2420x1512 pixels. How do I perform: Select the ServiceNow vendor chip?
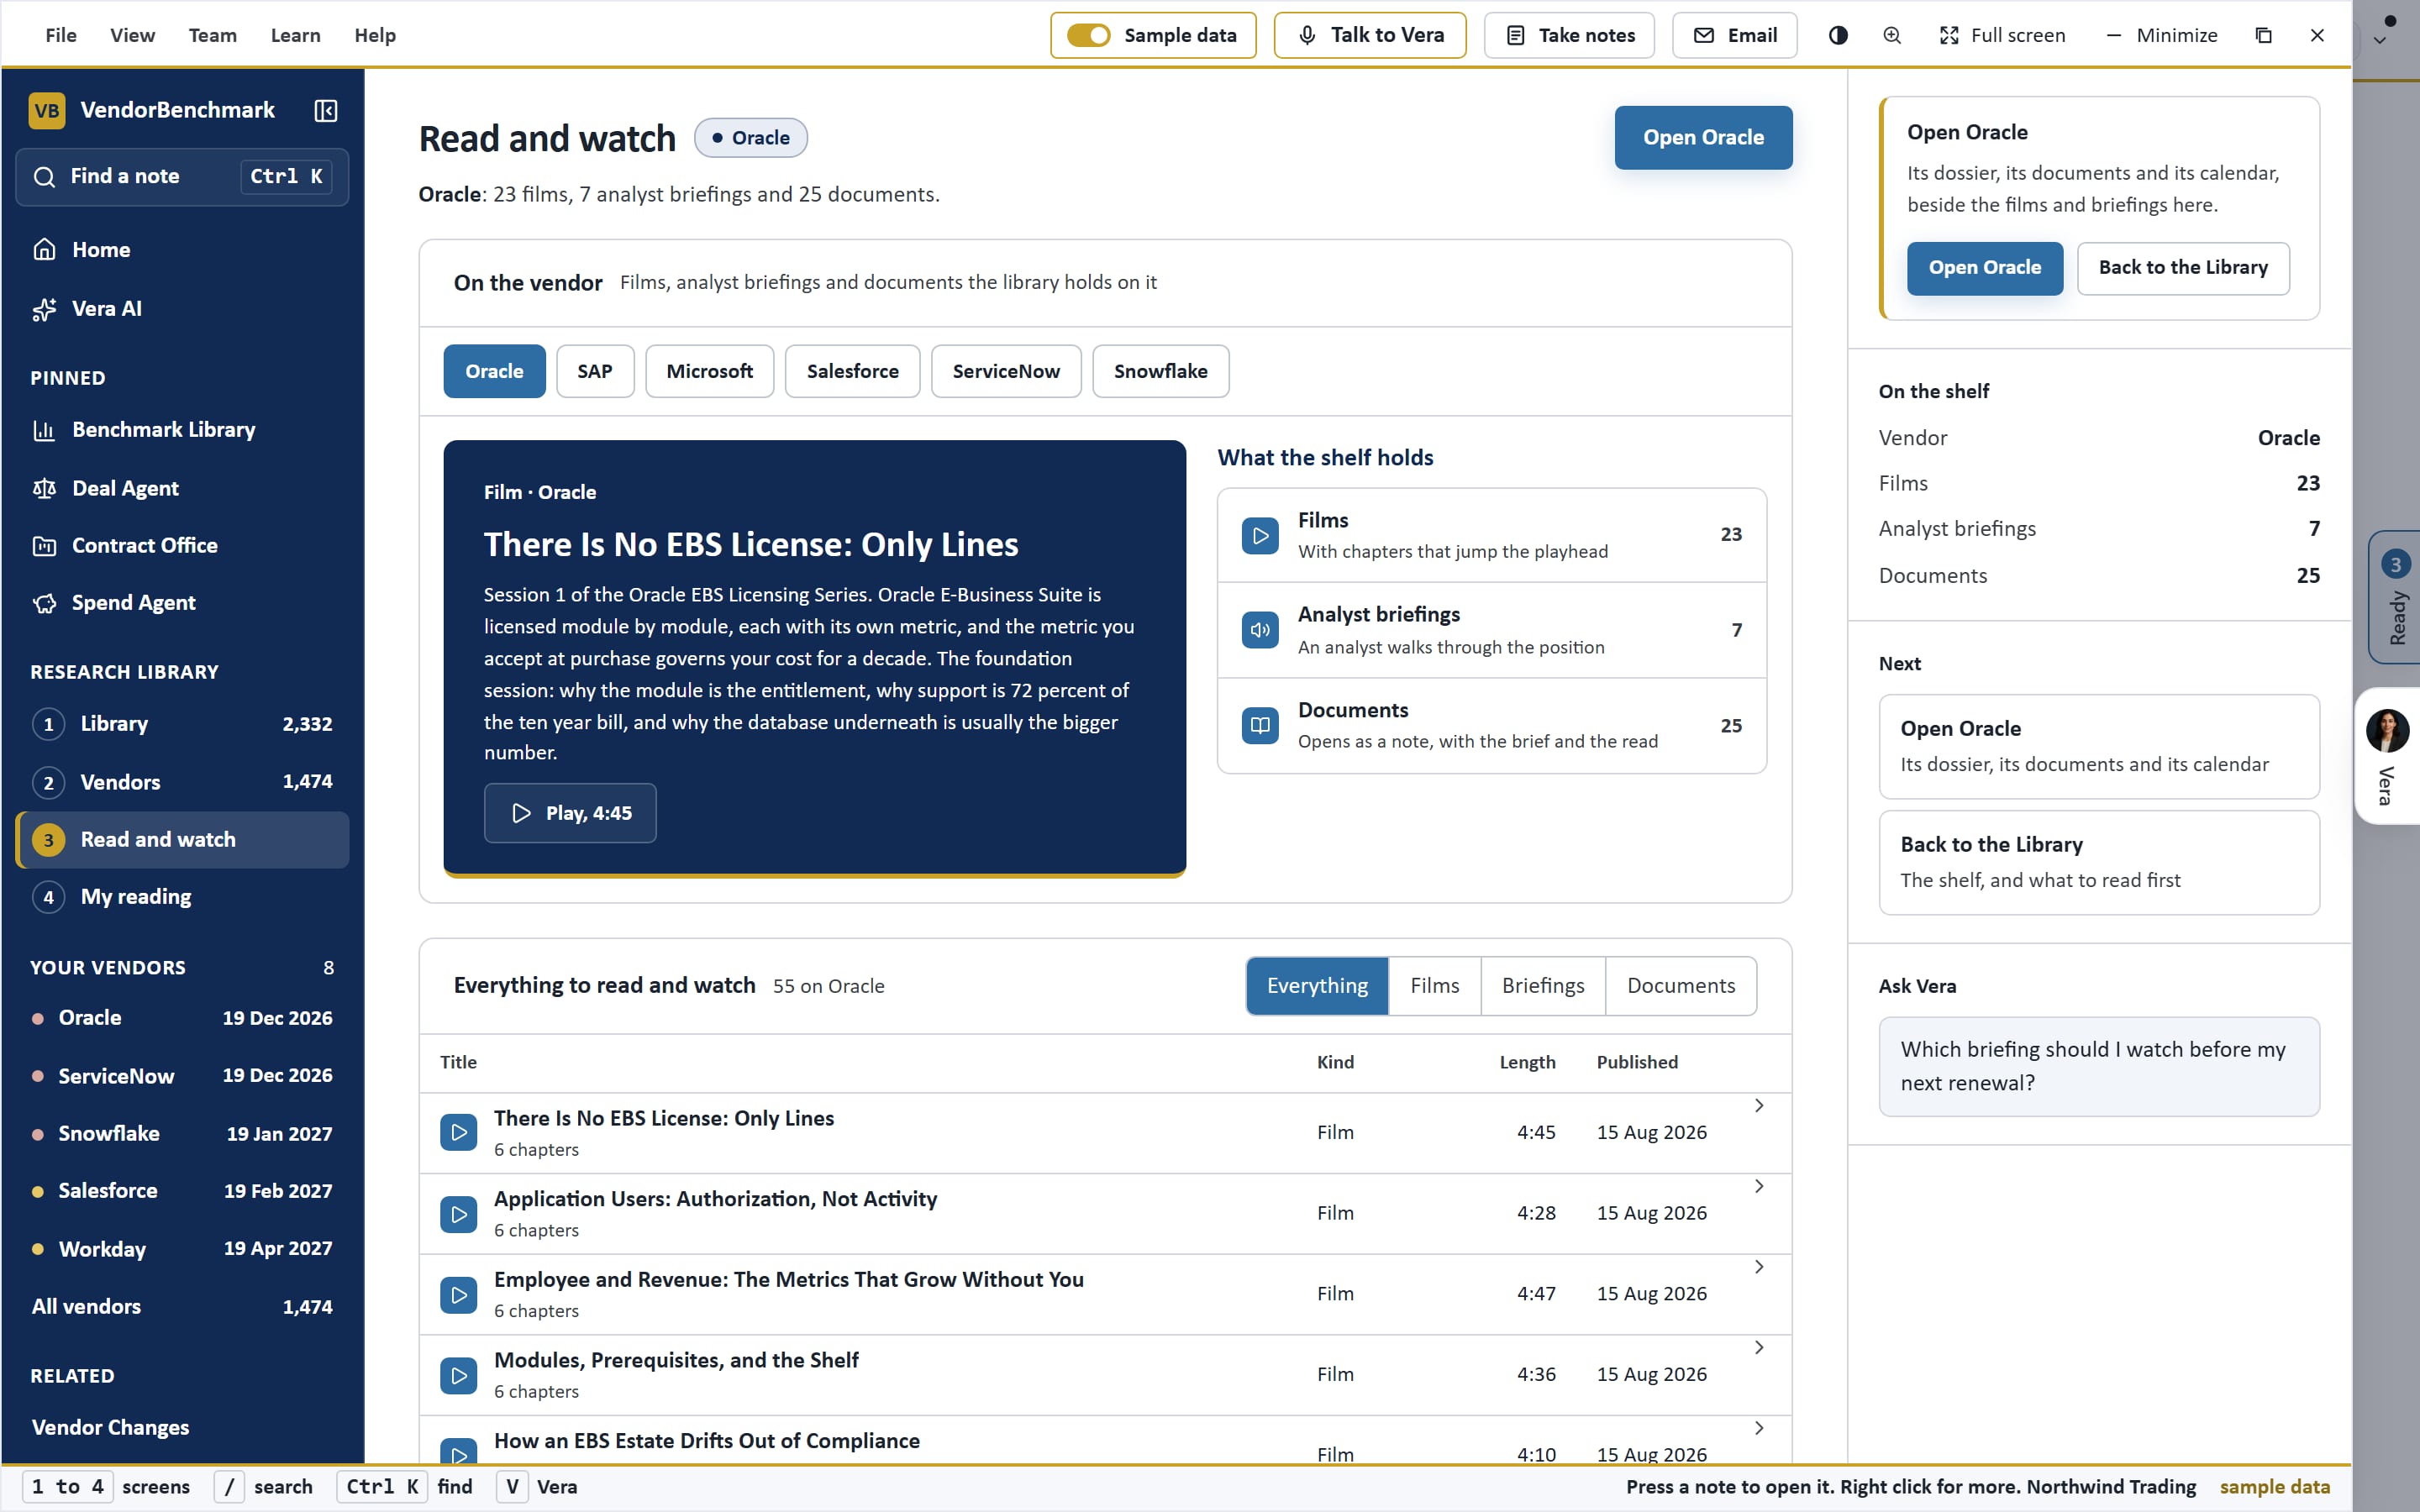(1006, 372)
